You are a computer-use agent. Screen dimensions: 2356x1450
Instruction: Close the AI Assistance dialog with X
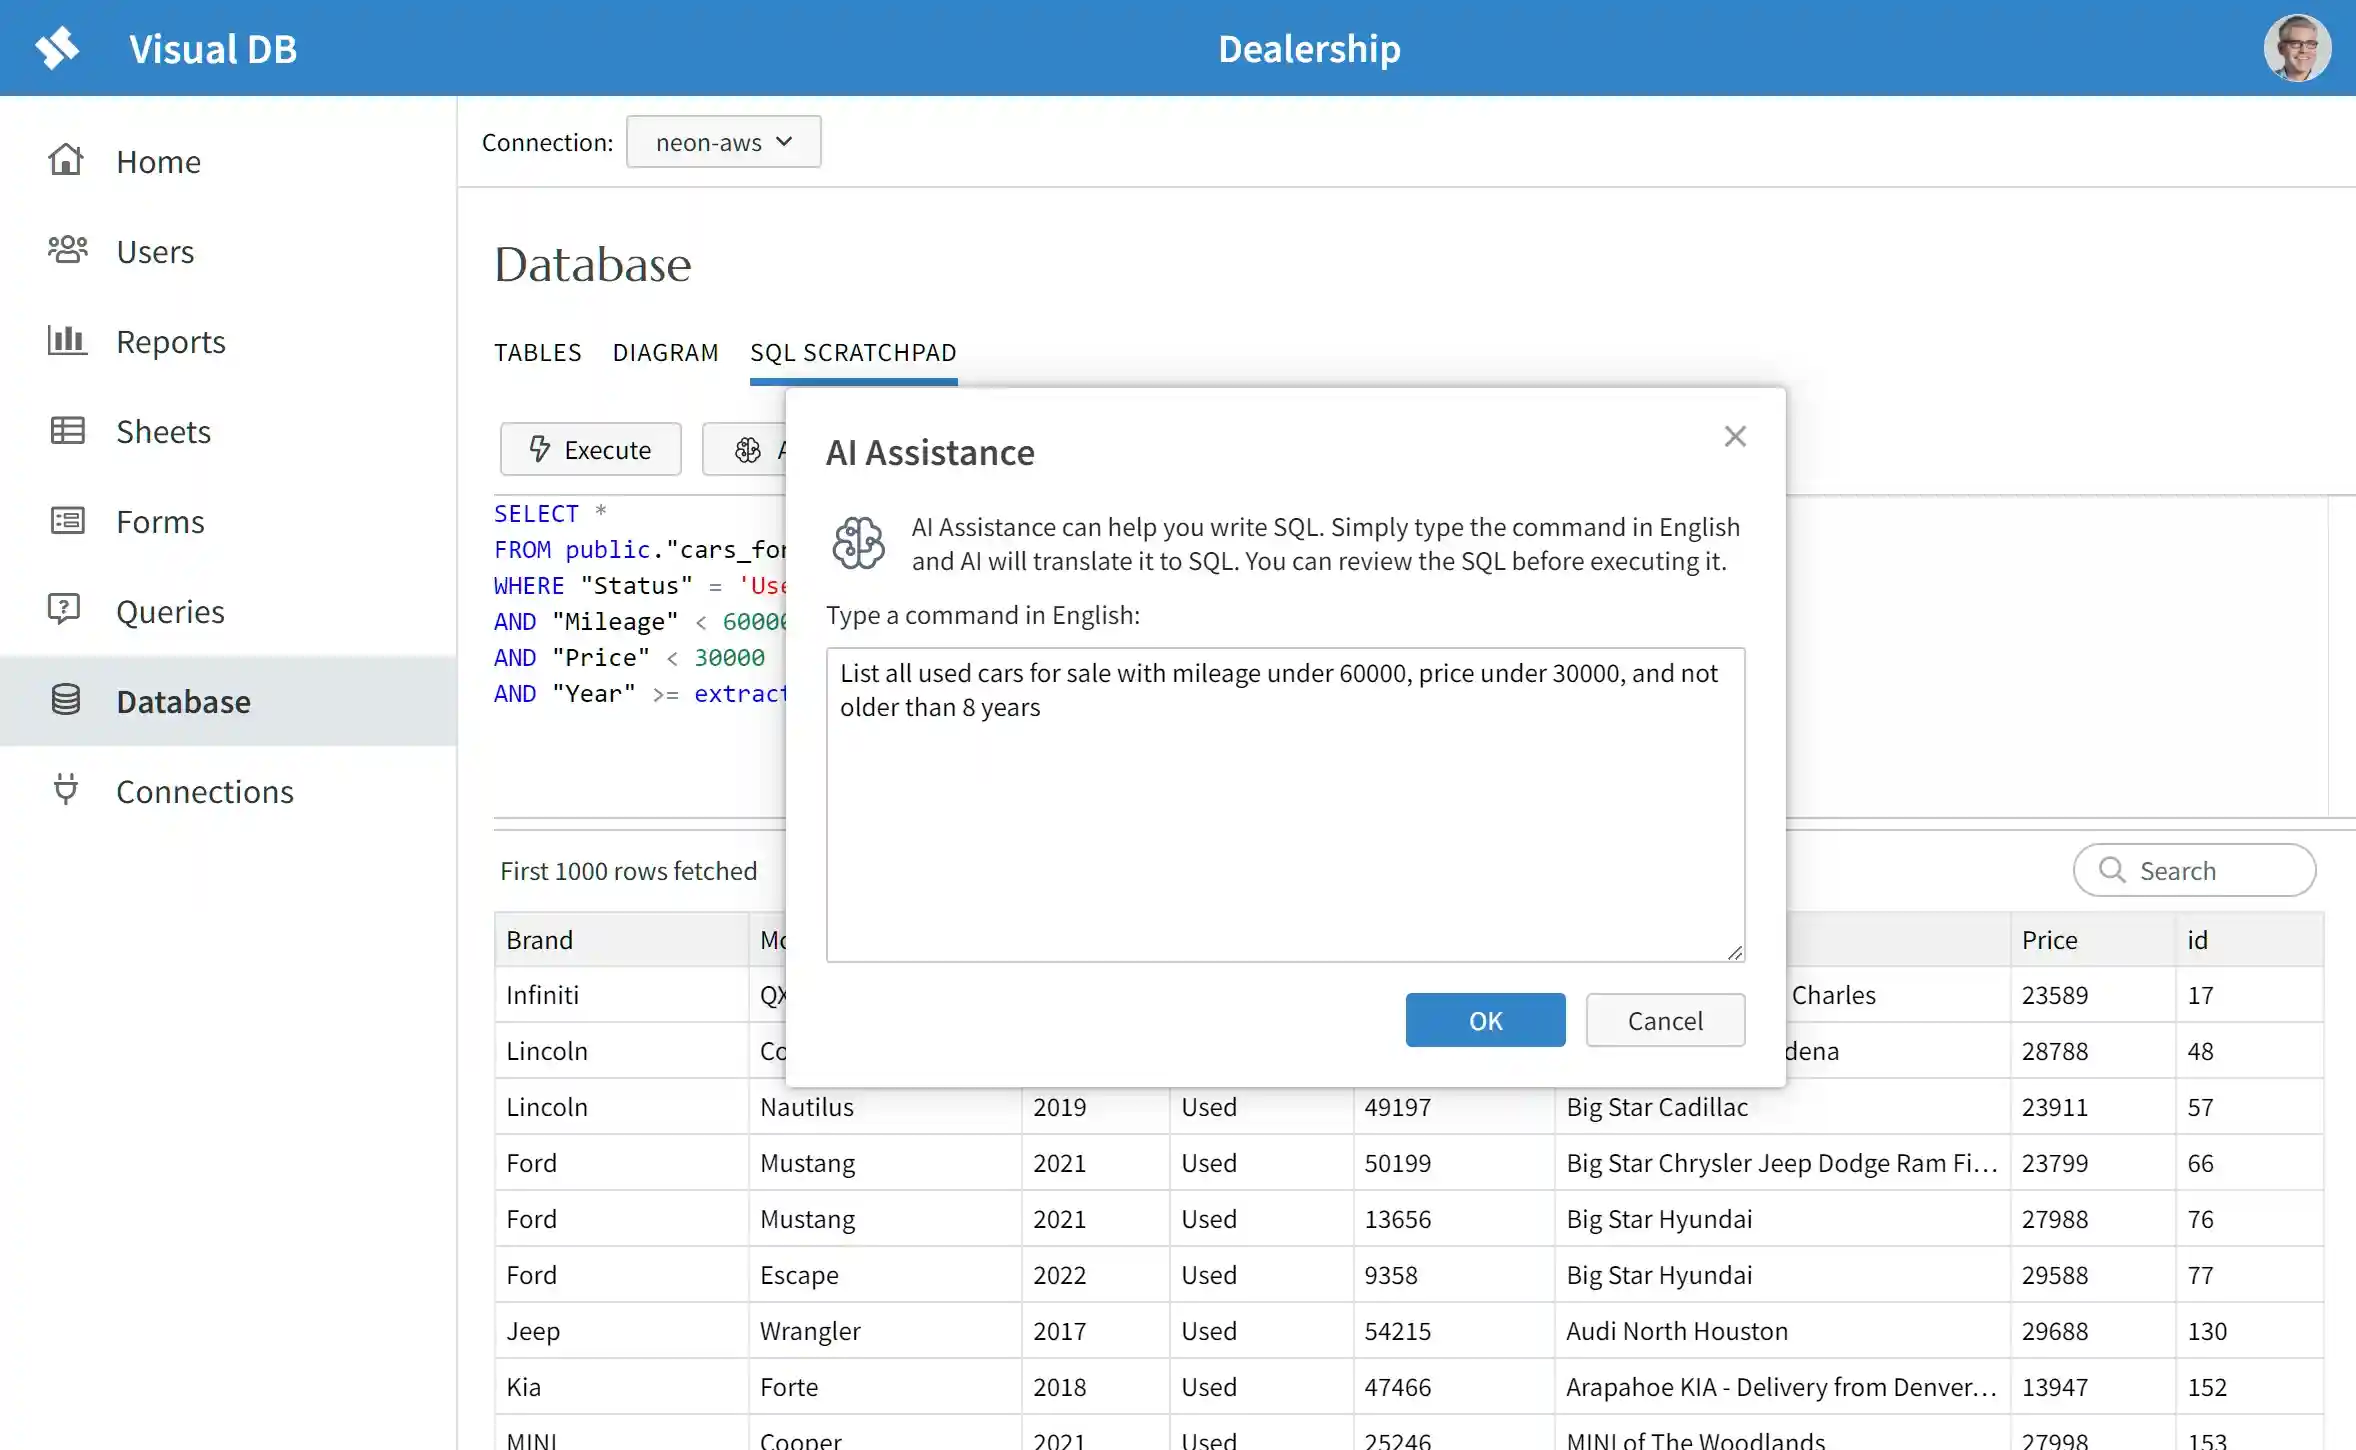(x=1735, y=436)
